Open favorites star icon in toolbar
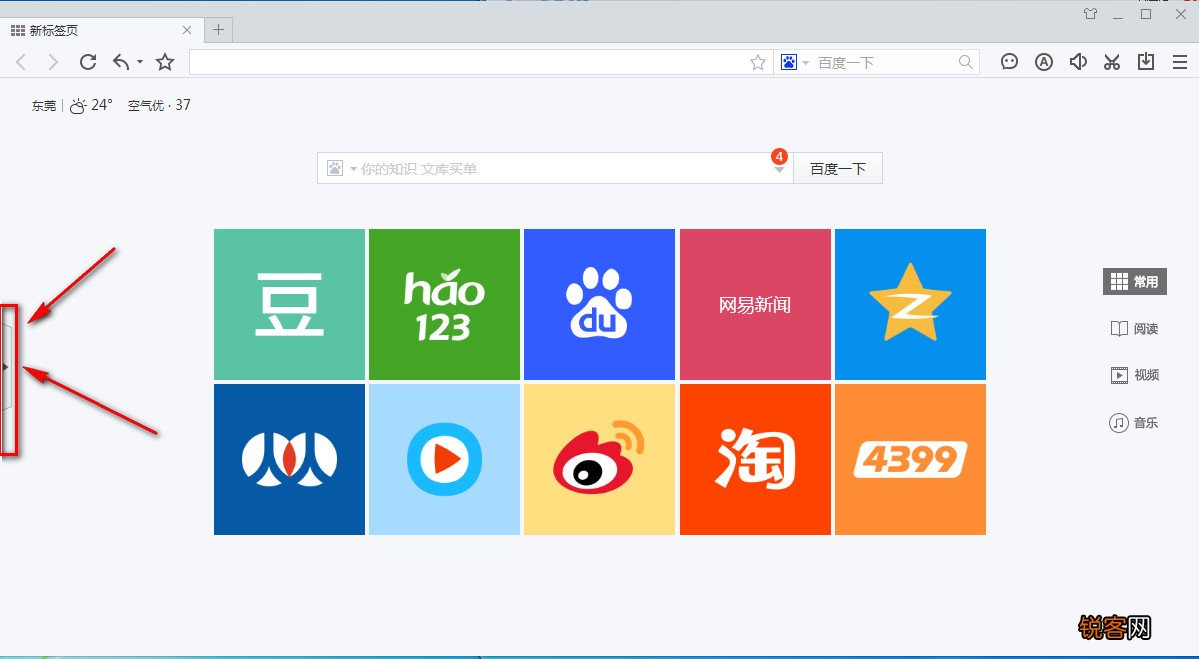This screenshot has width=1199, height=659. pyautogui.click(x=165, y=62)
